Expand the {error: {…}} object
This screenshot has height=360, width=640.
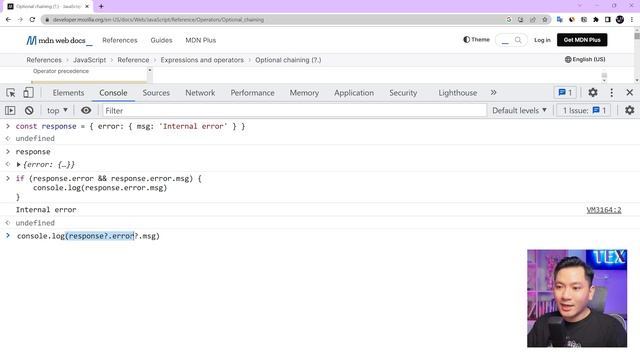coord(18,165)
